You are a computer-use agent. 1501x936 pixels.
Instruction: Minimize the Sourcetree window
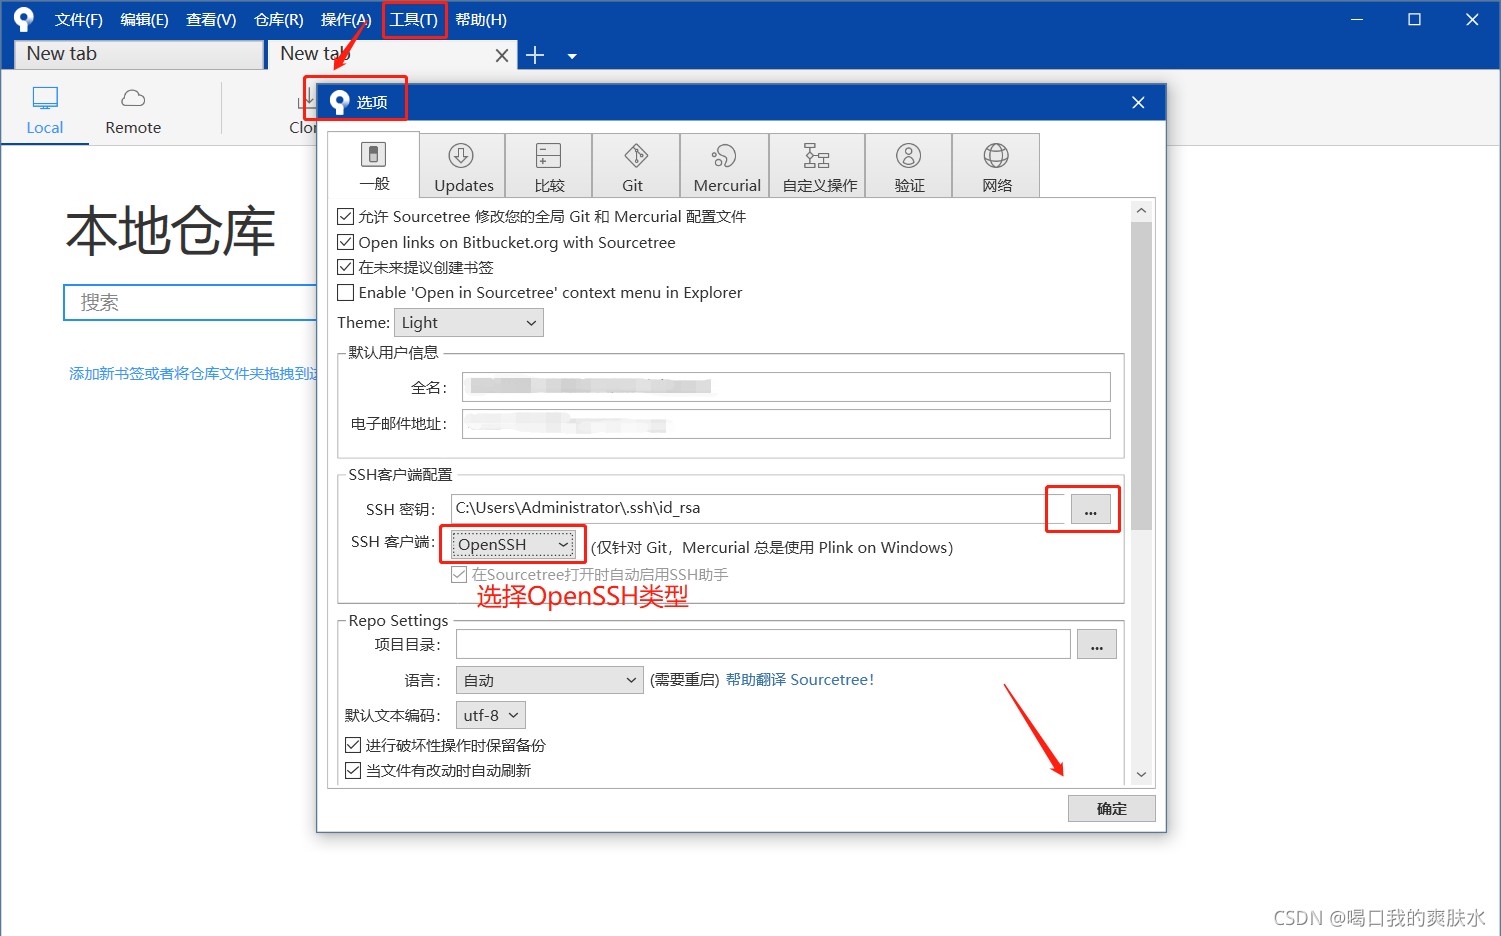pos(1357,19)
